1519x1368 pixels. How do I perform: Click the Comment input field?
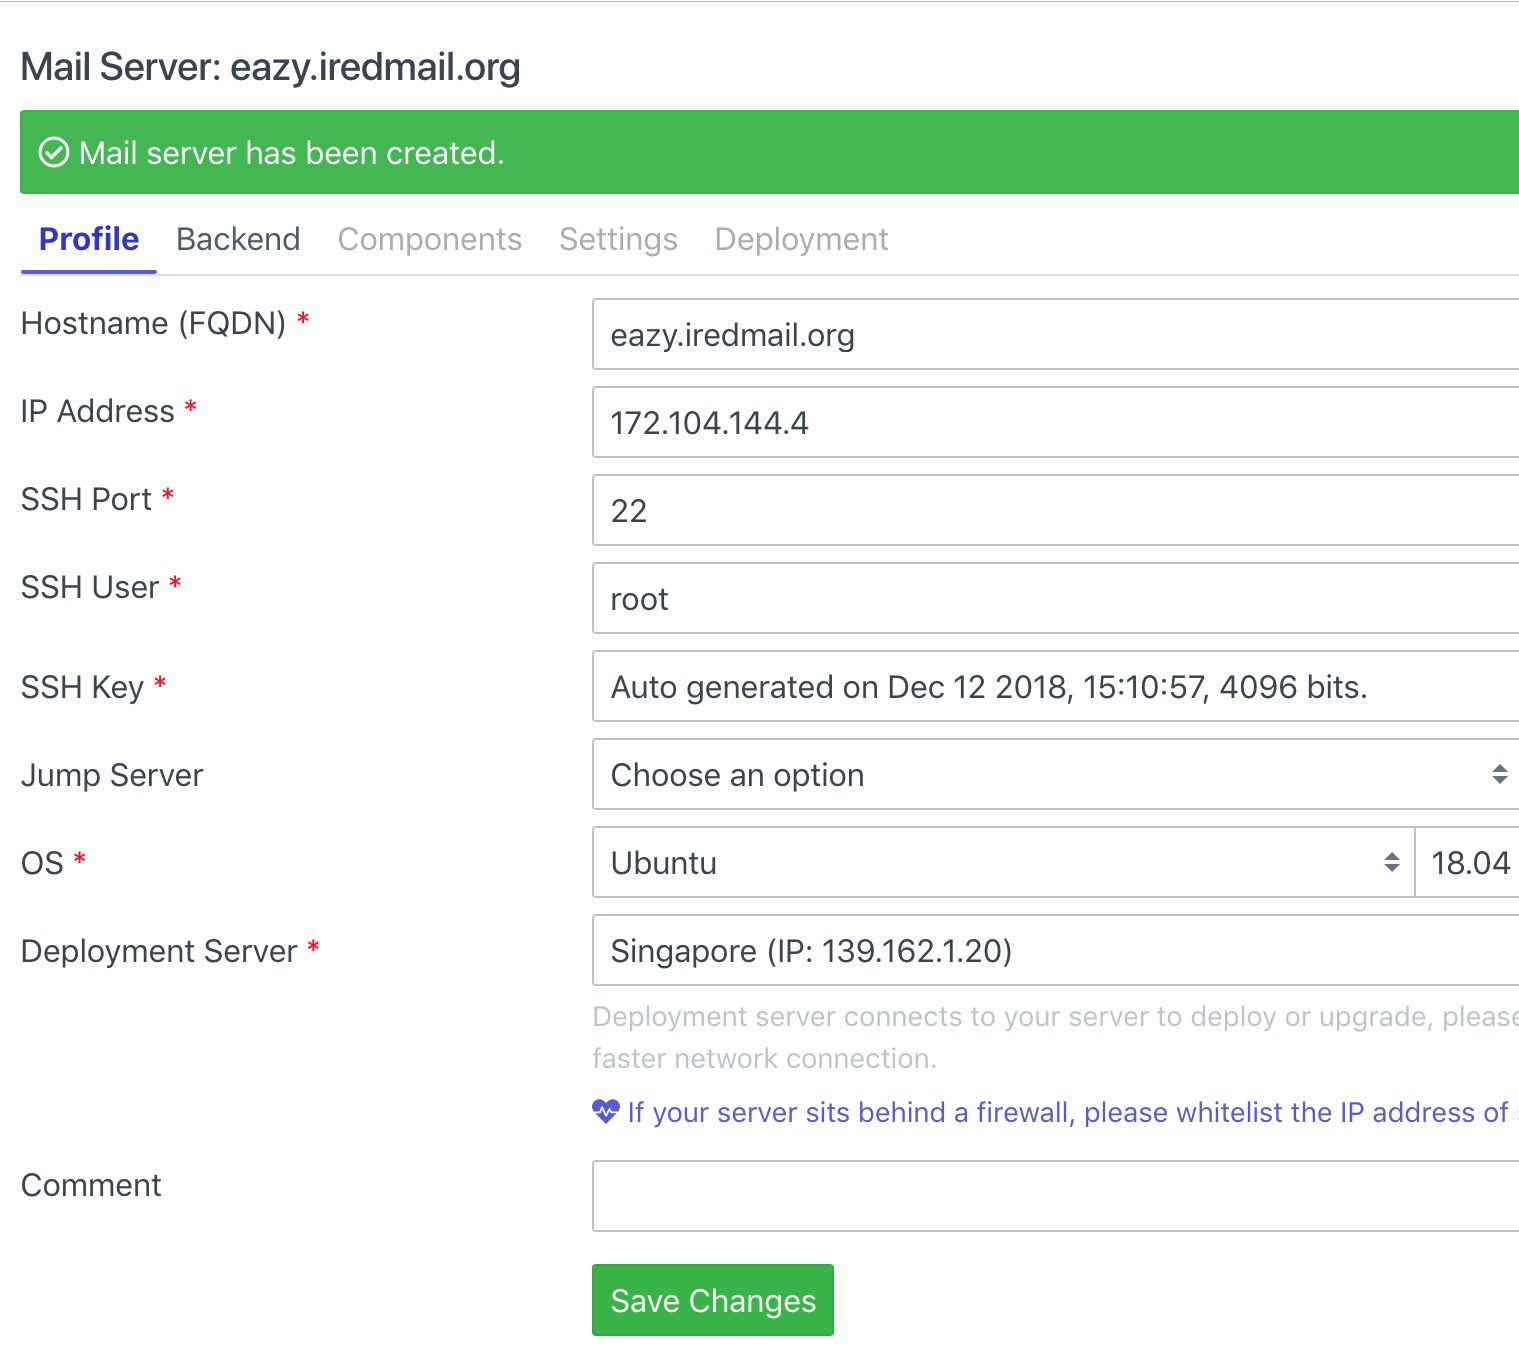[1056, 1196]
